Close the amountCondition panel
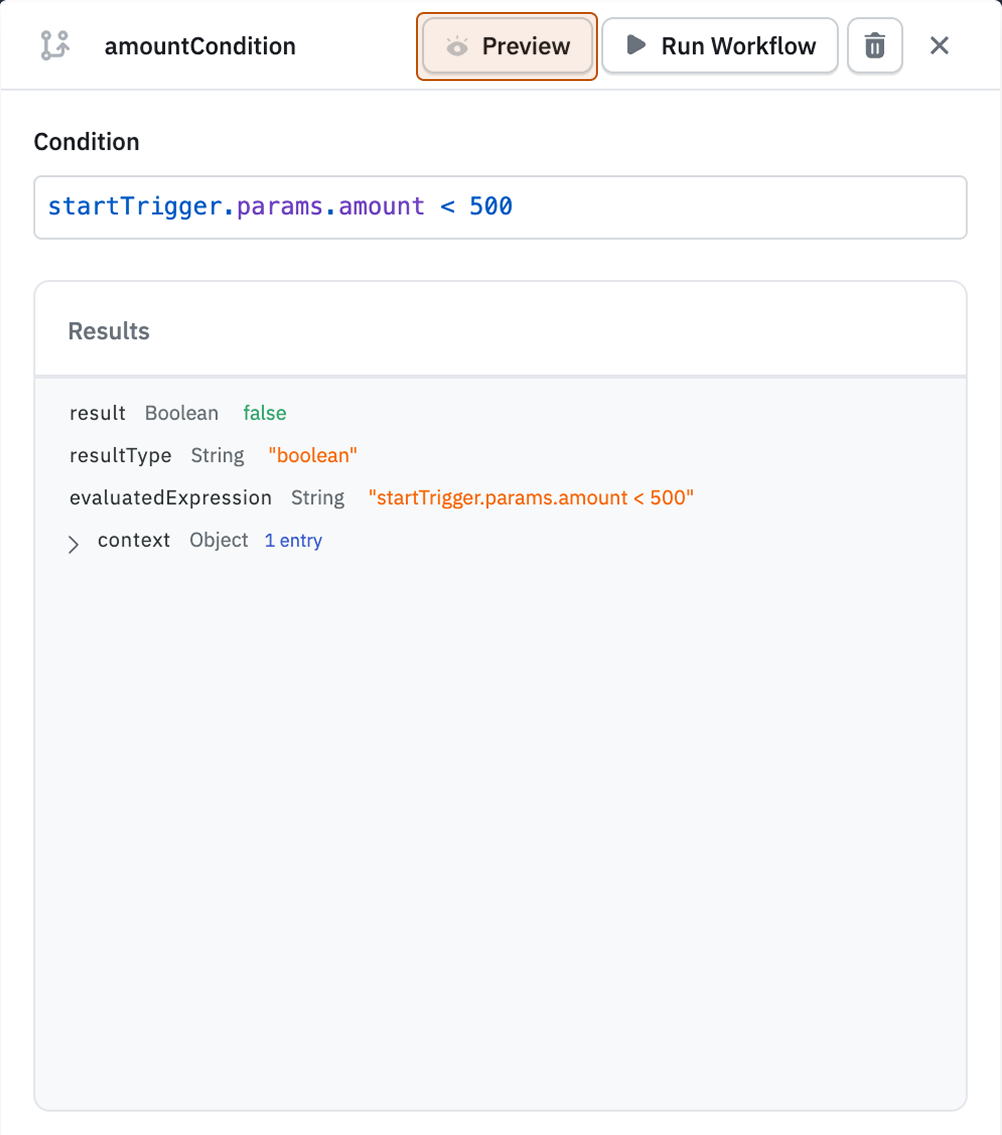The width and height of the screenshot is (1002, 1135). [x=939, y=46]
